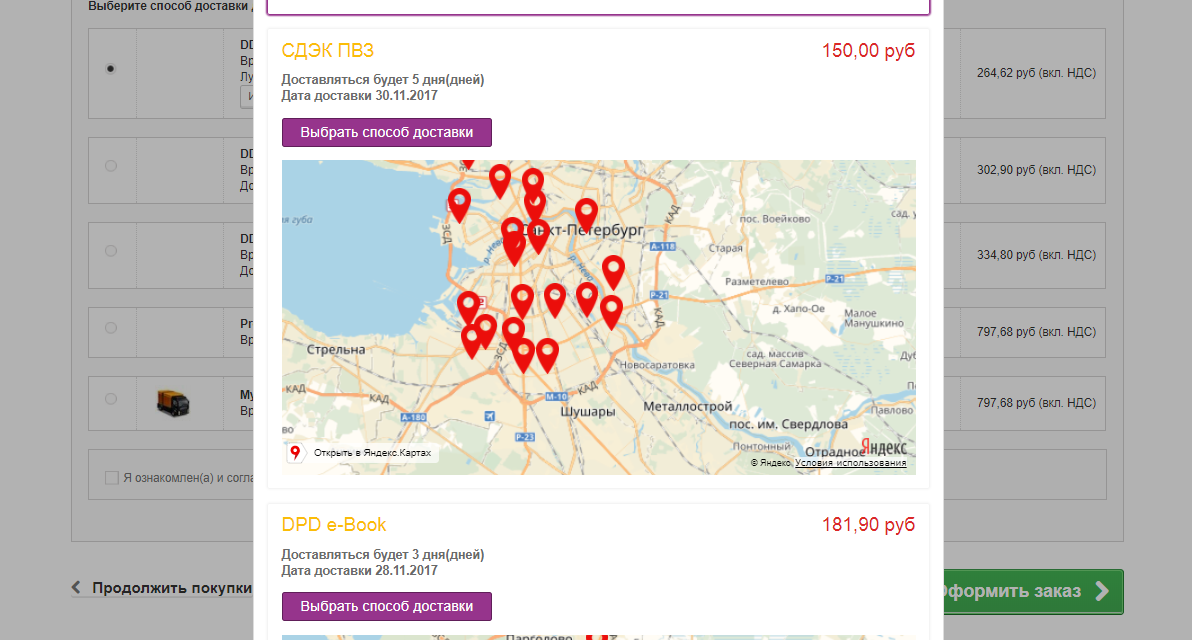This screenshot has width=1192, height=640.
Task: Click Дата доставки 28.11.2017 text
Action: point(360,571)
